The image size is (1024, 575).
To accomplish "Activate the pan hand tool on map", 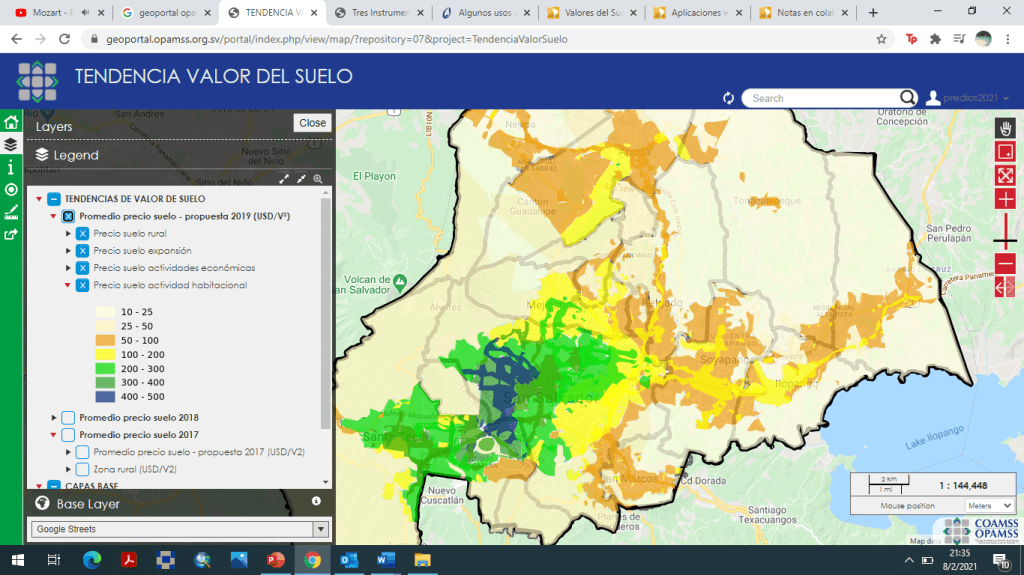I will coord(1005,128).
